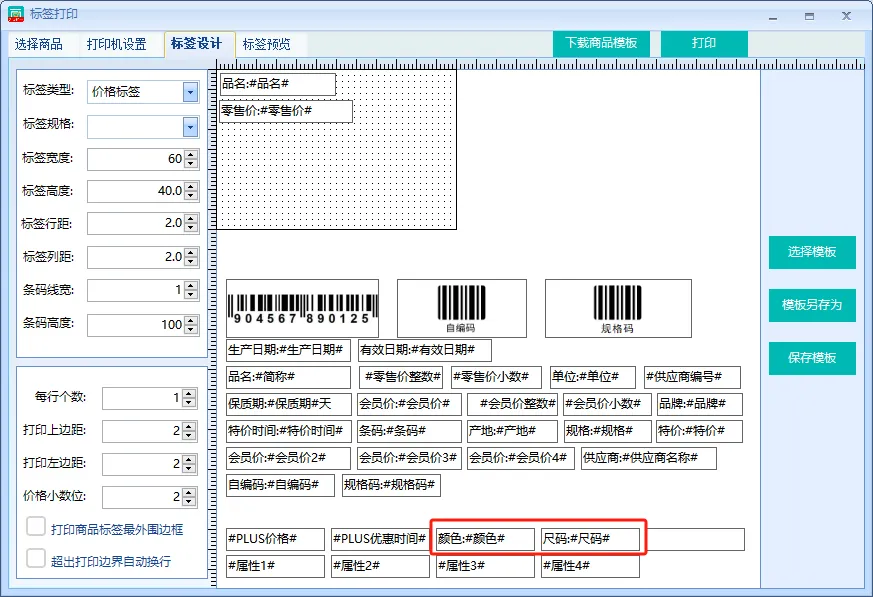
Task: Go to the 标签预览 tab
Action: coord(267,44)
